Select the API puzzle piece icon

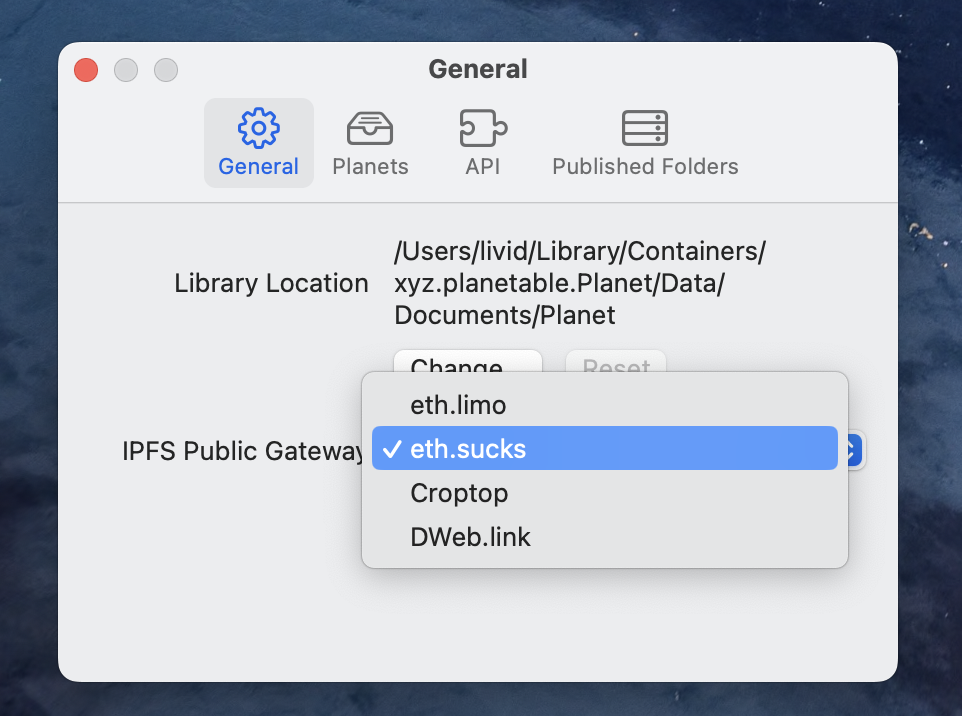tap(482, 128)
